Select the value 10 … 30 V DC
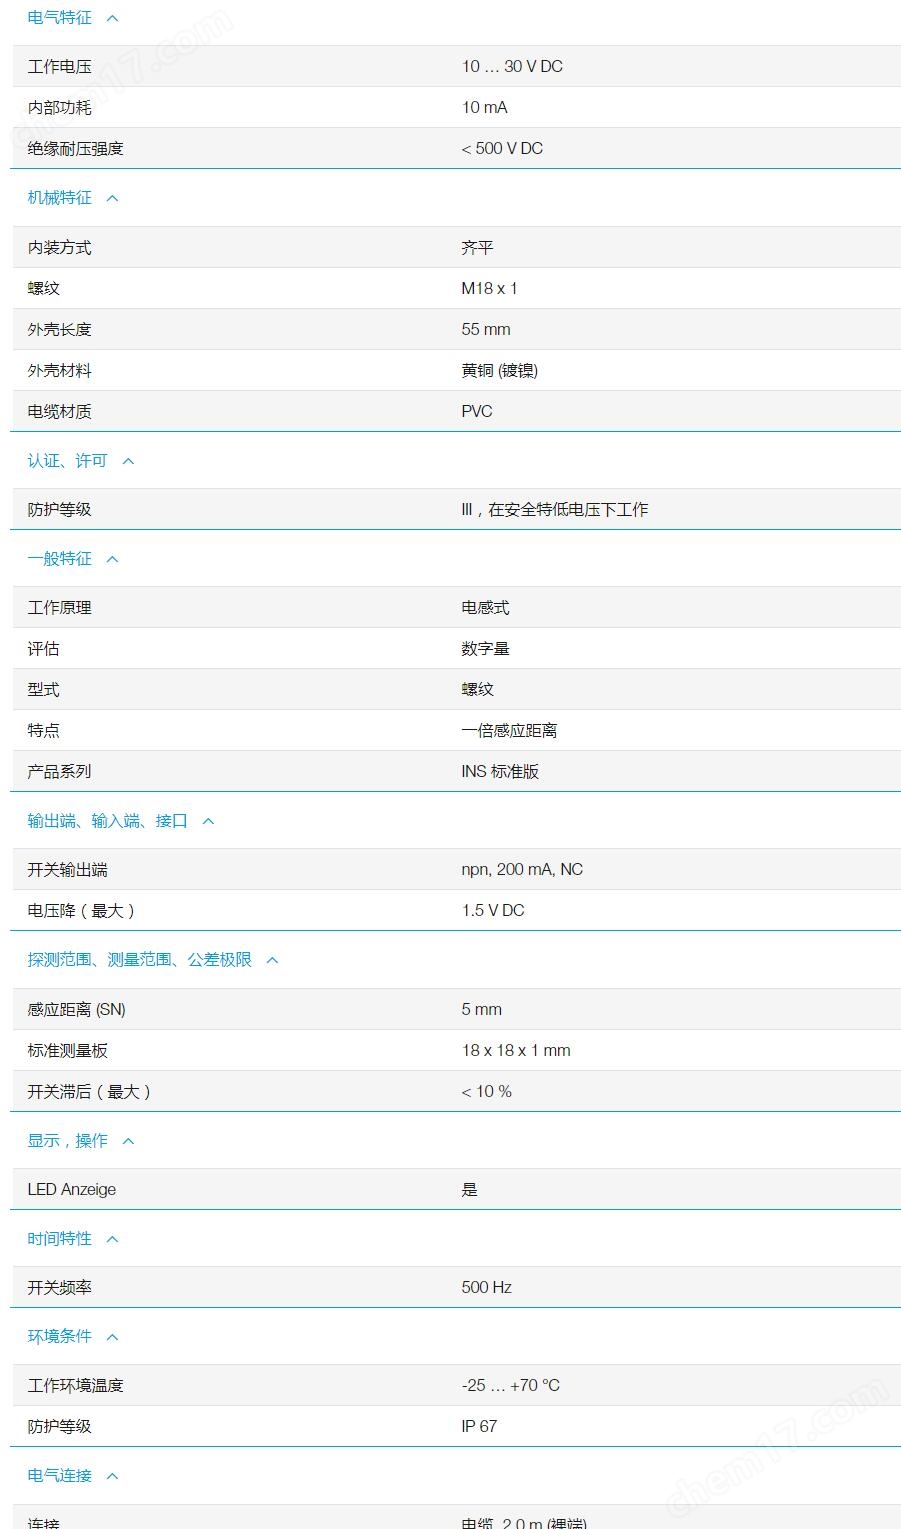The image size is (901, 1529). (512, 67)
